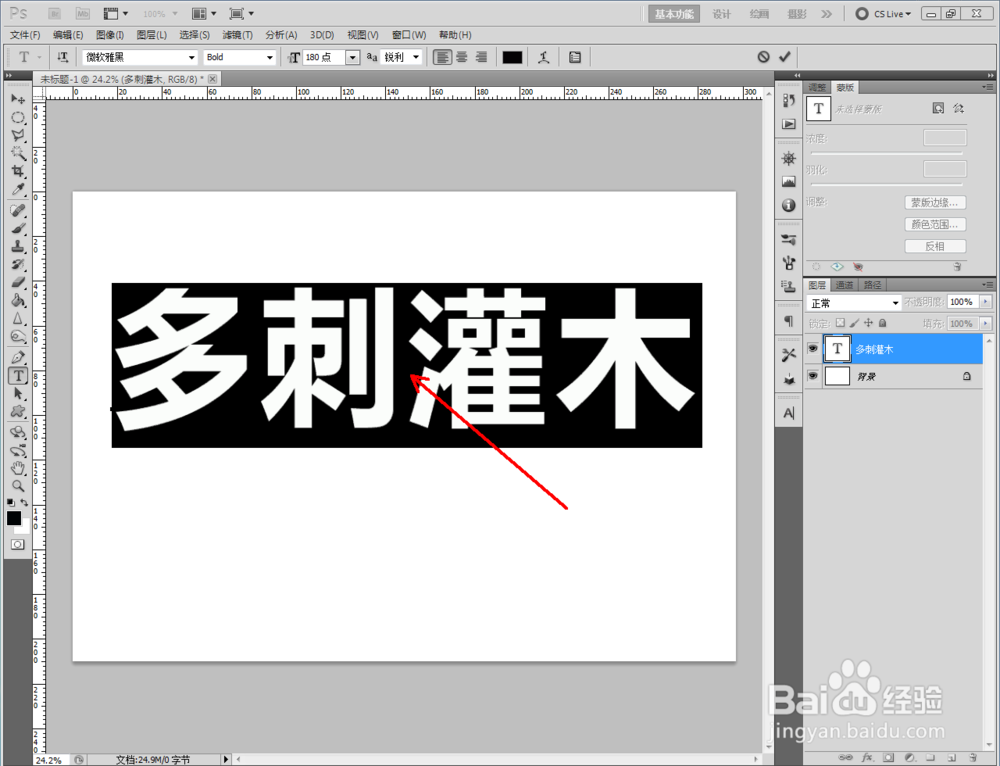Select the Move tool
1000x766 pixels.
(18, 99)
